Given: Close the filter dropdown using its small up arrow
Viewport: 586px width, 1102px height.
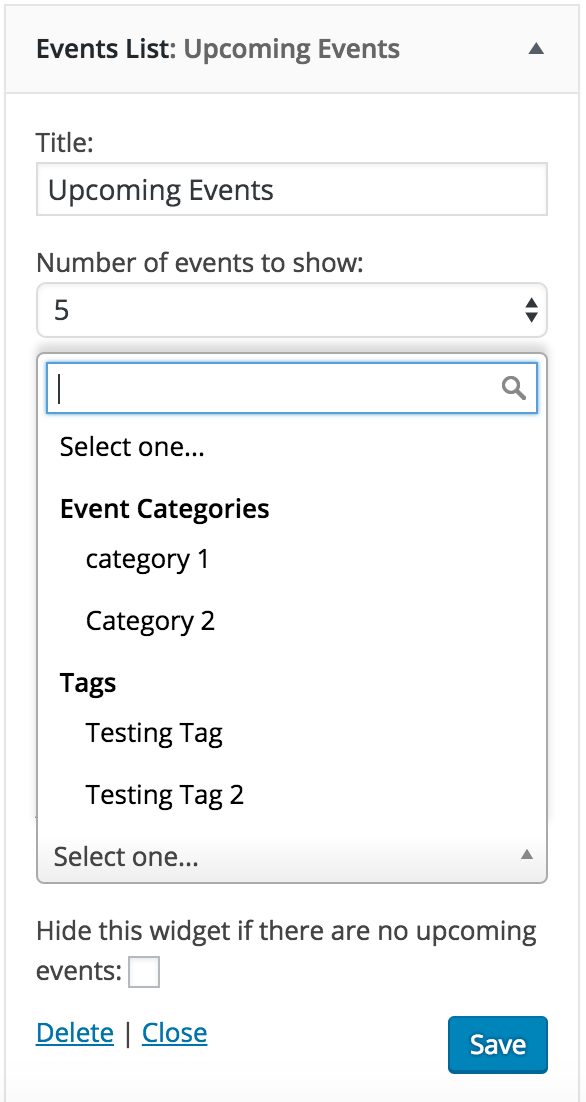Looking at the screenshot, I should tap(527, 855).
